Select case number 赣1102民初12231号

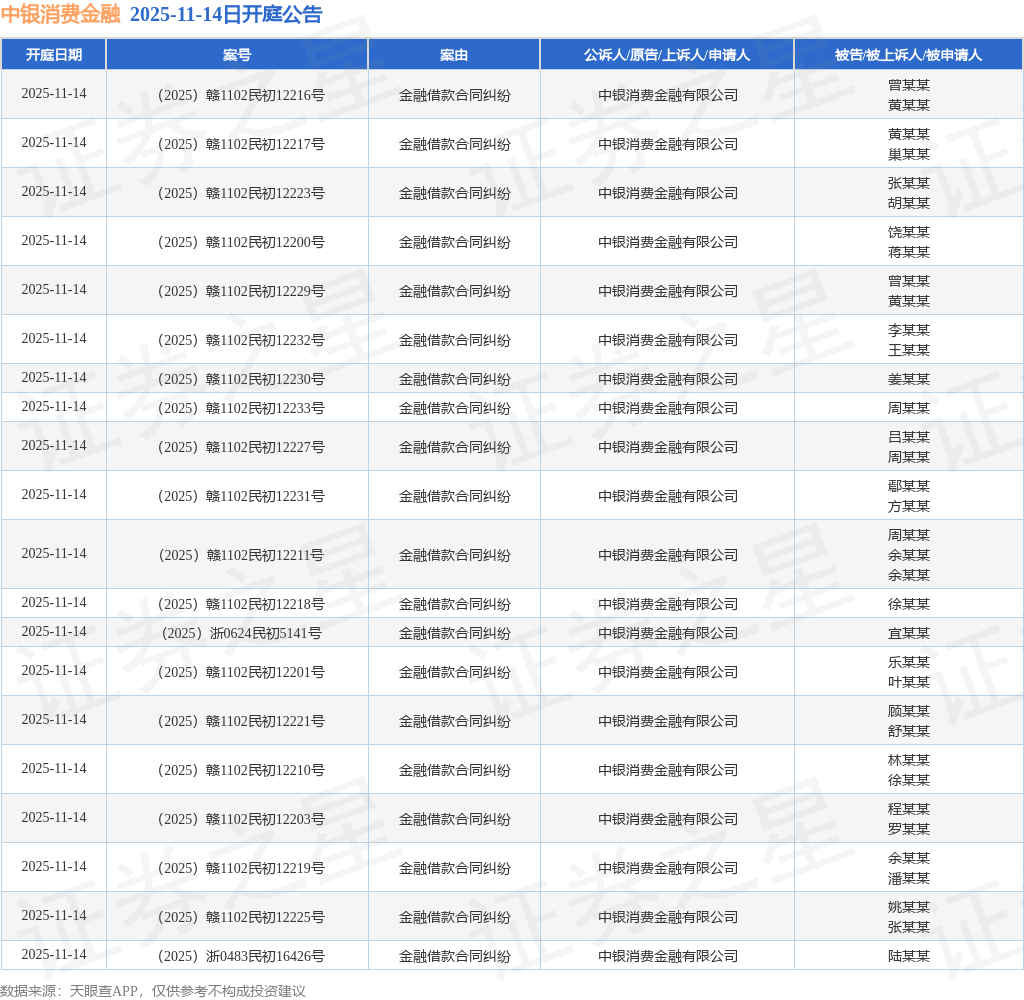click(241, 496)
